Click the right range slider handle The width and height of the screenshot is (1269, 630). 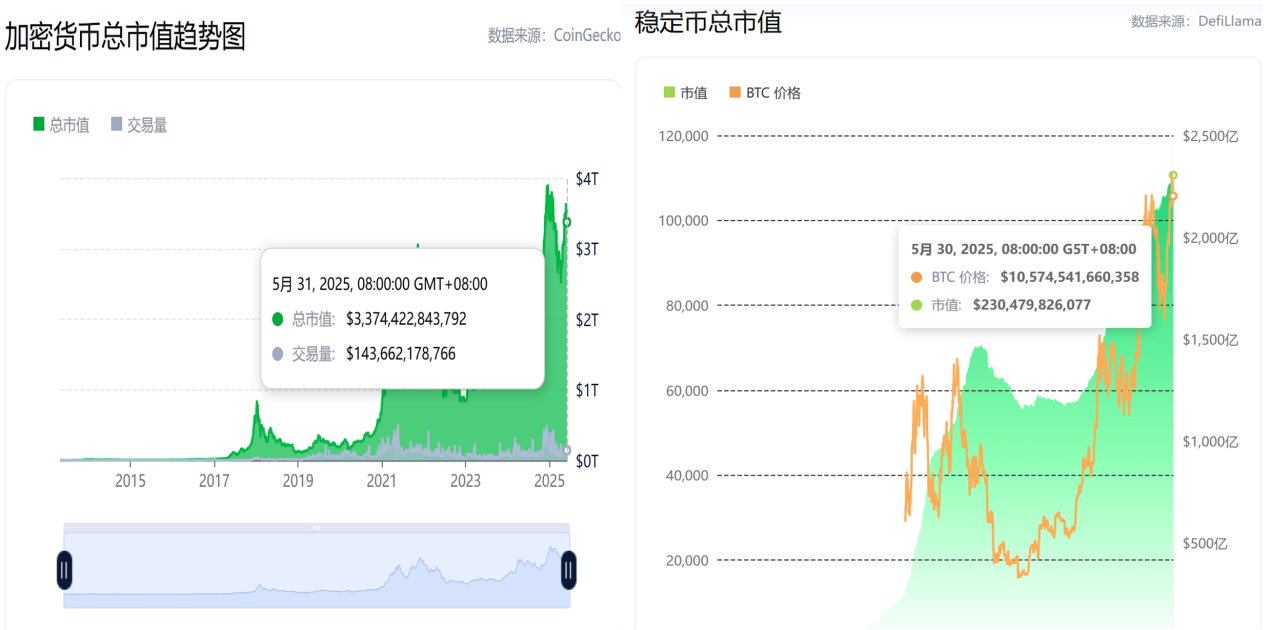click(568, 568)
